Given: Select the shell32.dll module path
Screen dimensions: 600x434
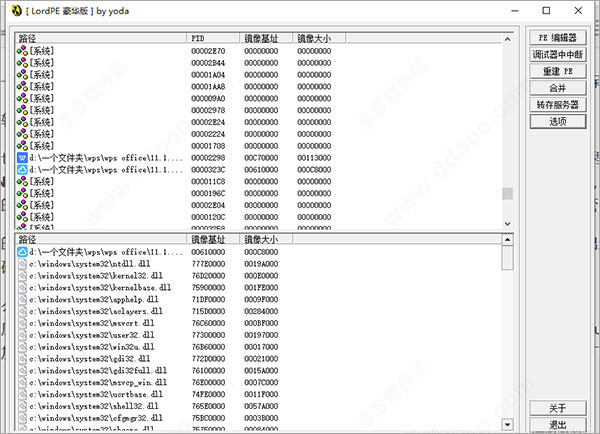Looking at the screenshot, I should [94, 406].
